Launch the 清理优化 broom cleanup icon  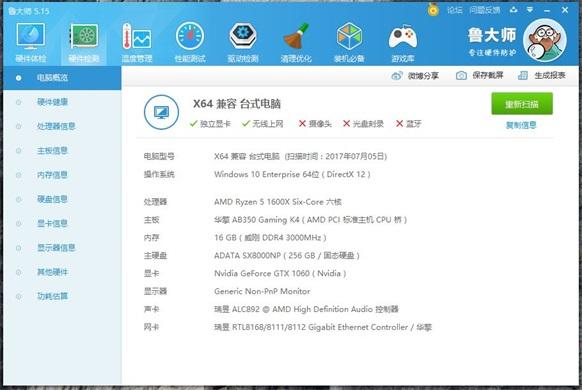point(296,42)
